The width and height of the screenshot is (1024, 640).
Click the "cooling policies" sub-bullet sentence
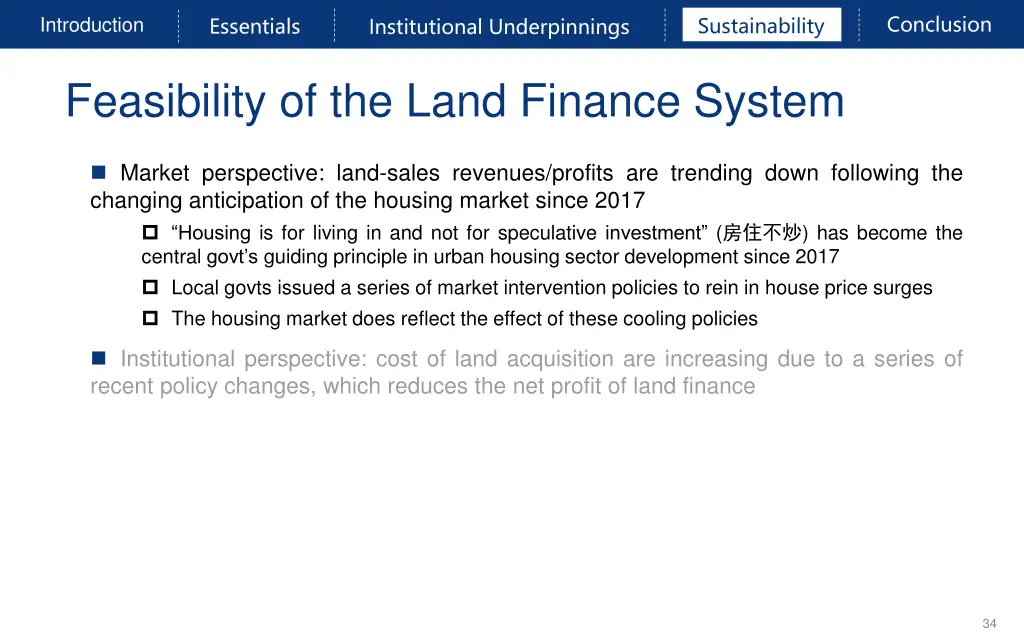(464, 319)
